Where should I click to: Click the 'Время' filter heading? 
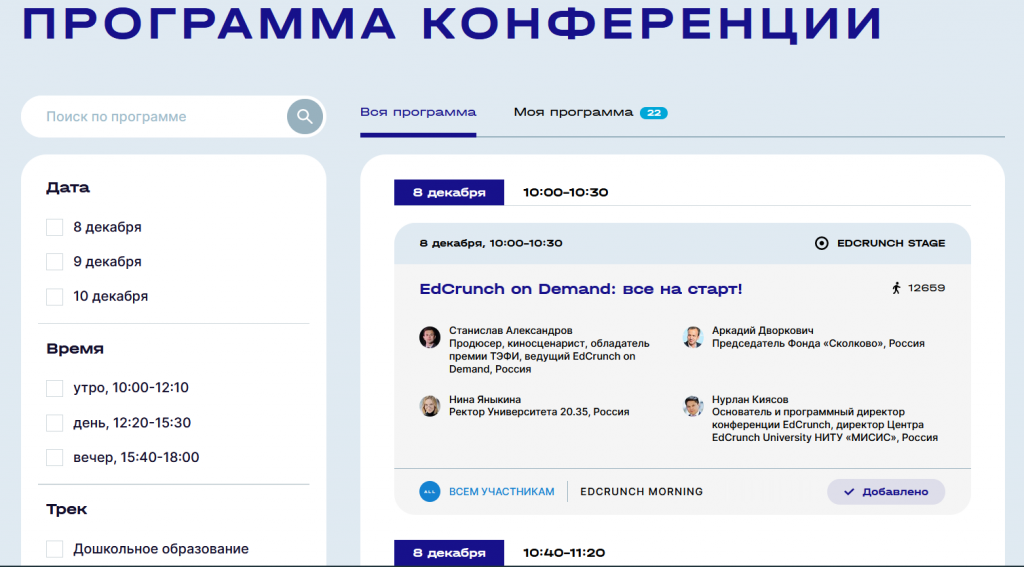[x=75, y=349]
